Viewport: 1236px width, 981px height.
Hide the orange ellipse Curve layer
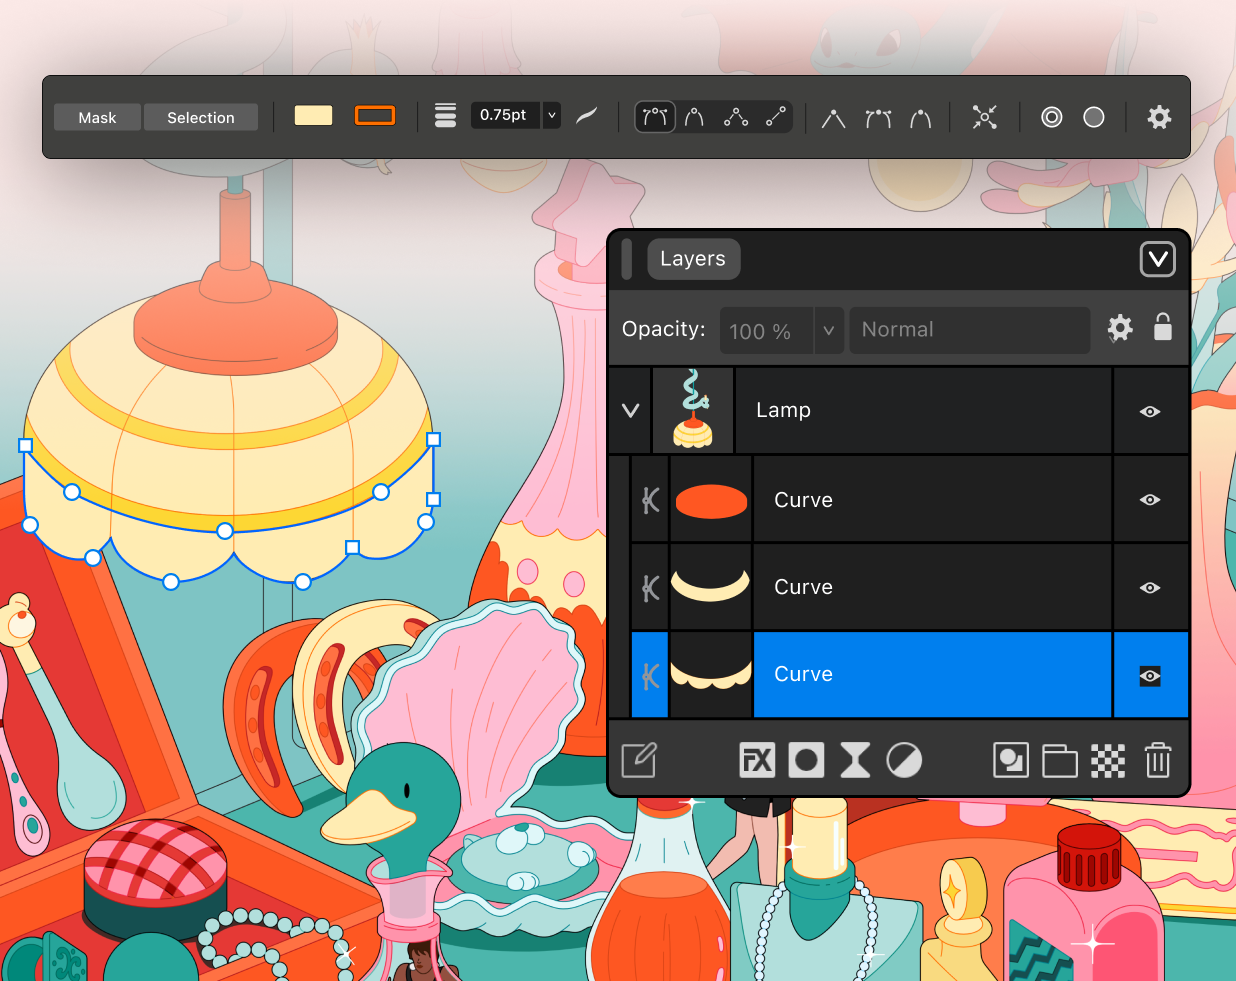click(1150, 499)
